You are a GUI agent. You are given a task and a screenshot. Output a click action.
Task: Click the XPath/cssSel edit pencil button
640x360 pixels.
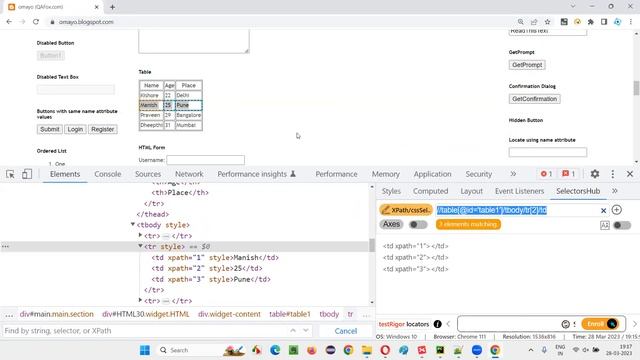406,210
